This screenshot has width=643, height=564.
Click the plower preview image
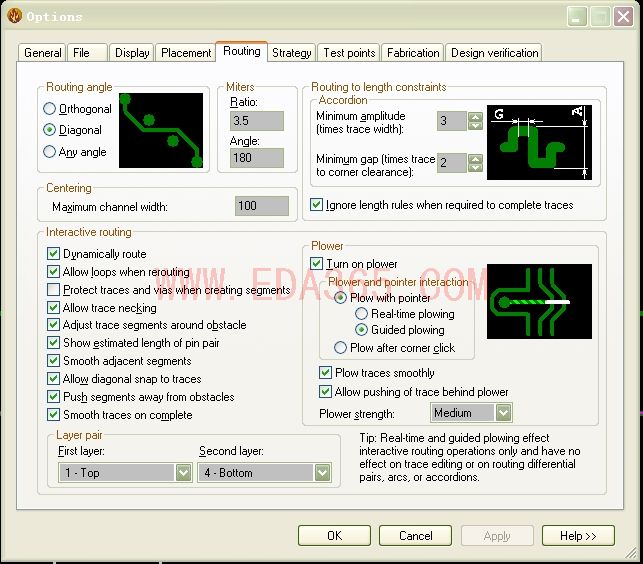pos(539,301)
